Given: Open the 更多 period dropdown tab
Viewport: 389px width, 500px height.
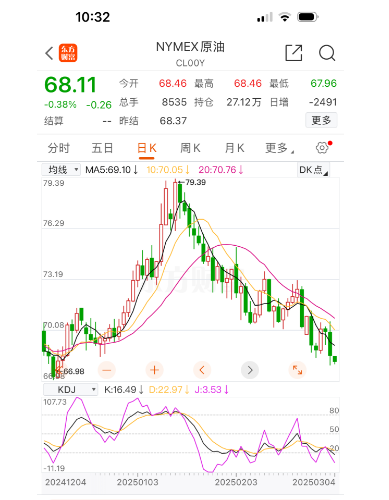Looking at the screenshot, I should [x=279, y=148].
